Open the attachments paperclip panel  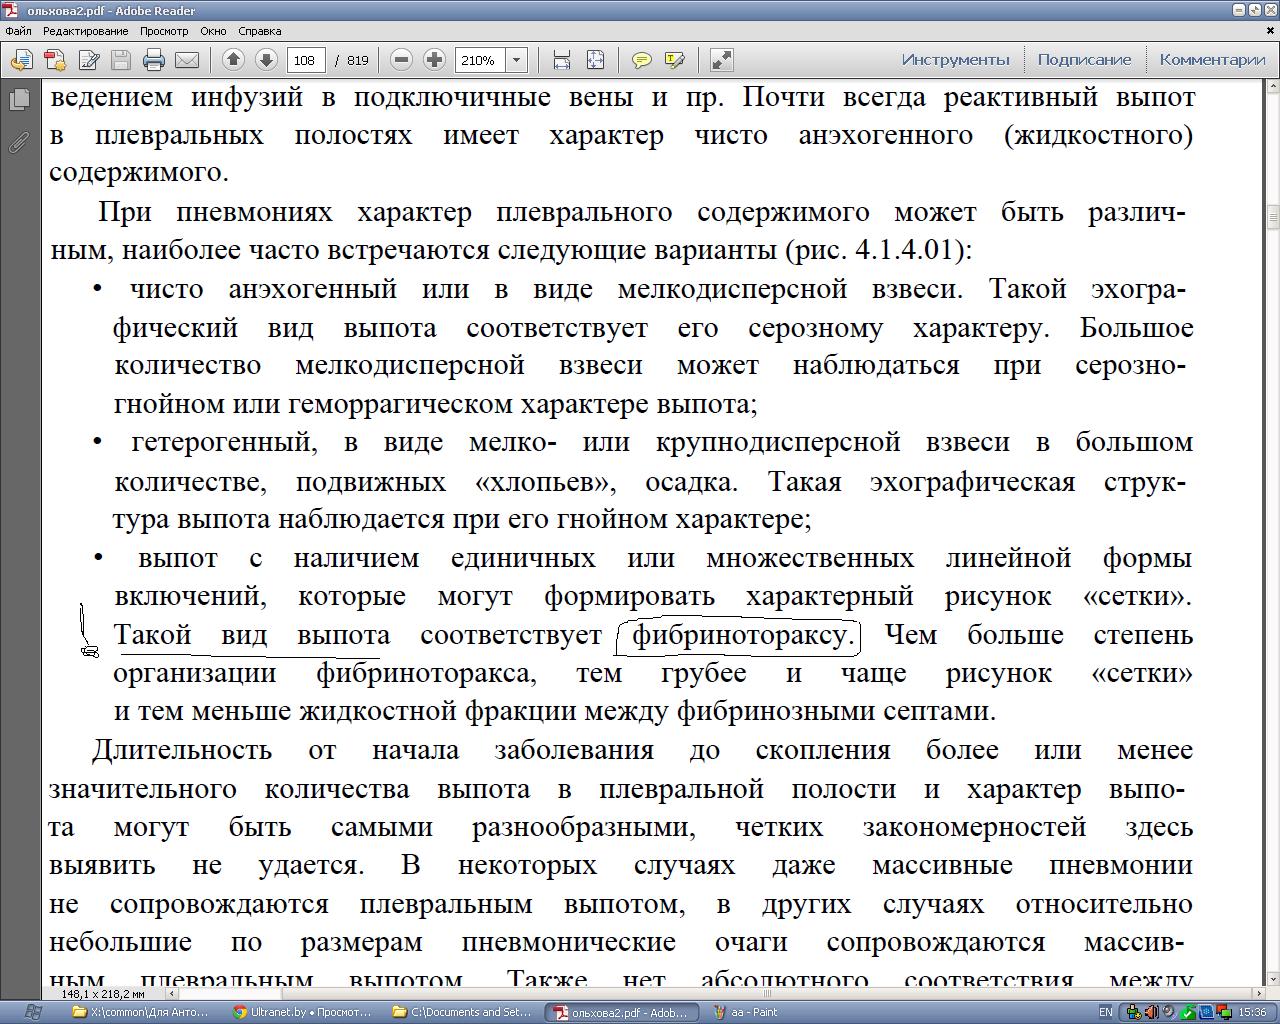(18, 143)
